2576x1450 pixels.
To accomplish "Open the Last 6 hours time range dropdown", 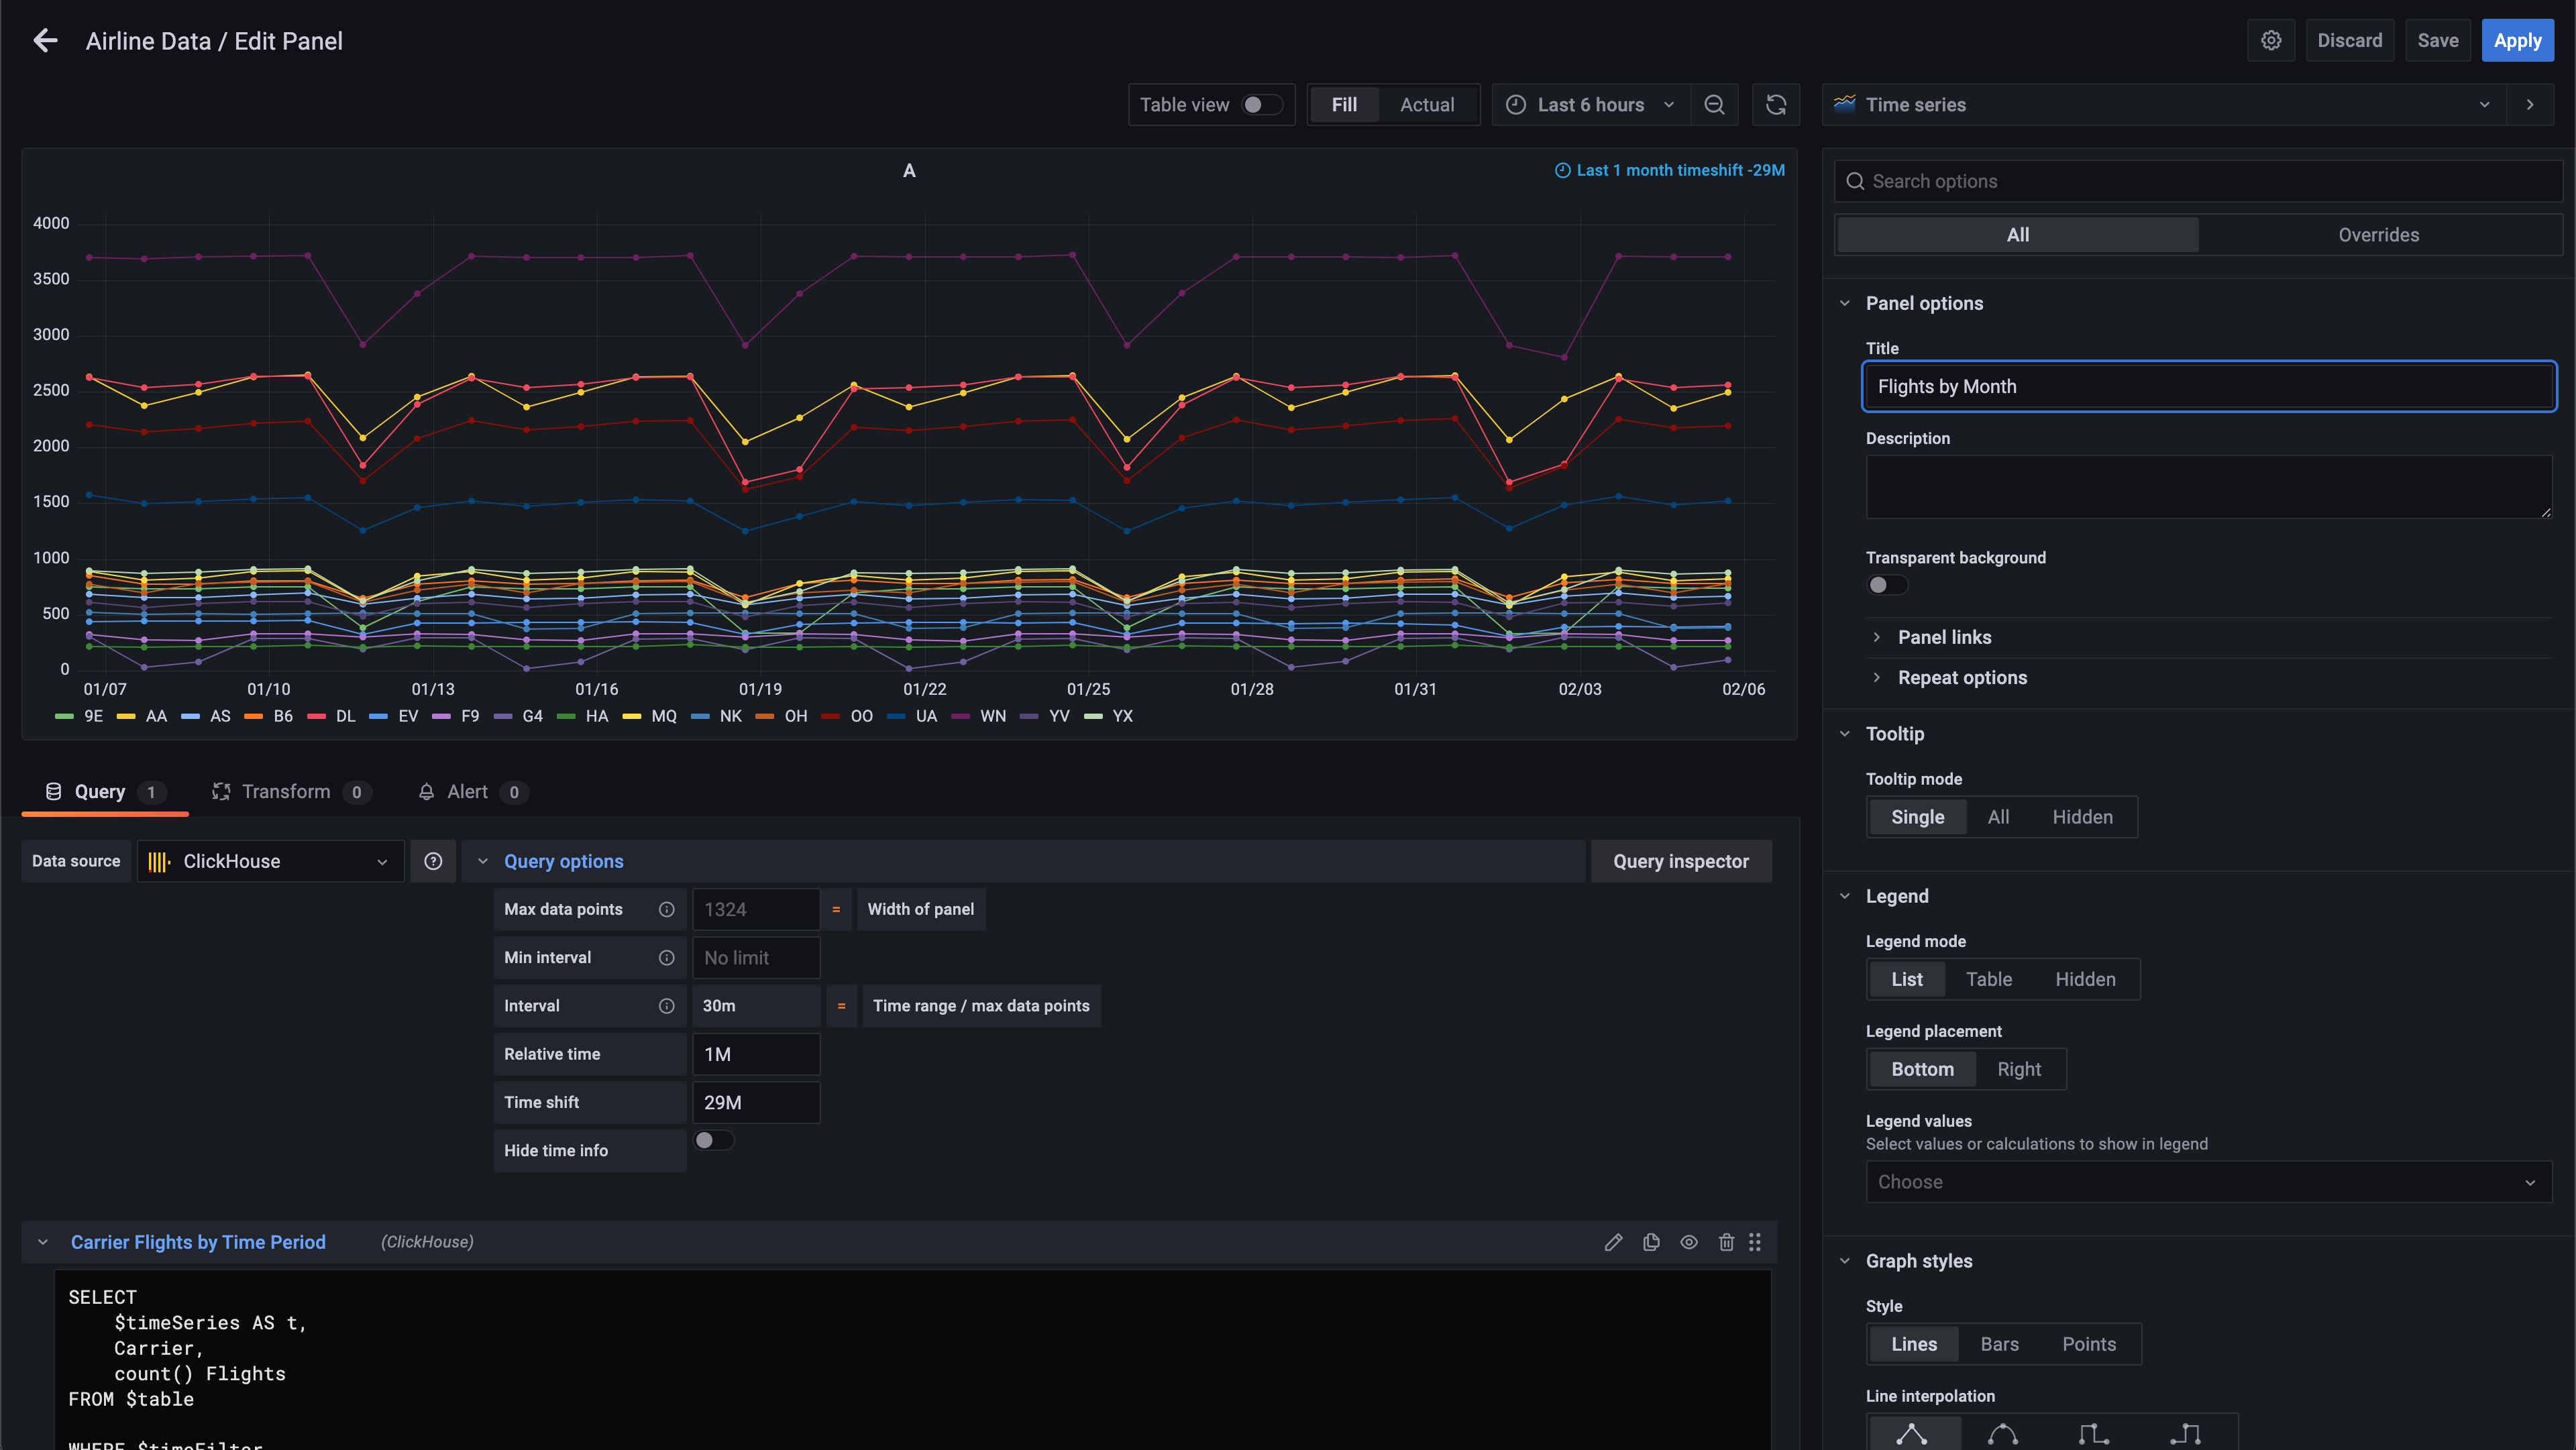I will coord(1589,106).
